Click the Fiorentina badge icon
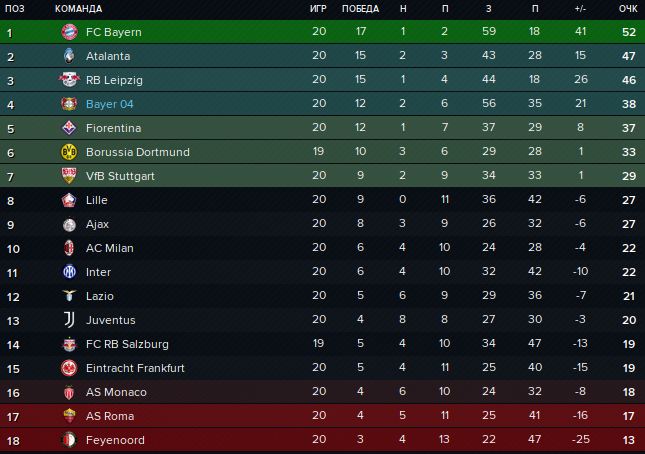This screenshot has height=454, width=645. pyautogui.click(x=69, y=128)
